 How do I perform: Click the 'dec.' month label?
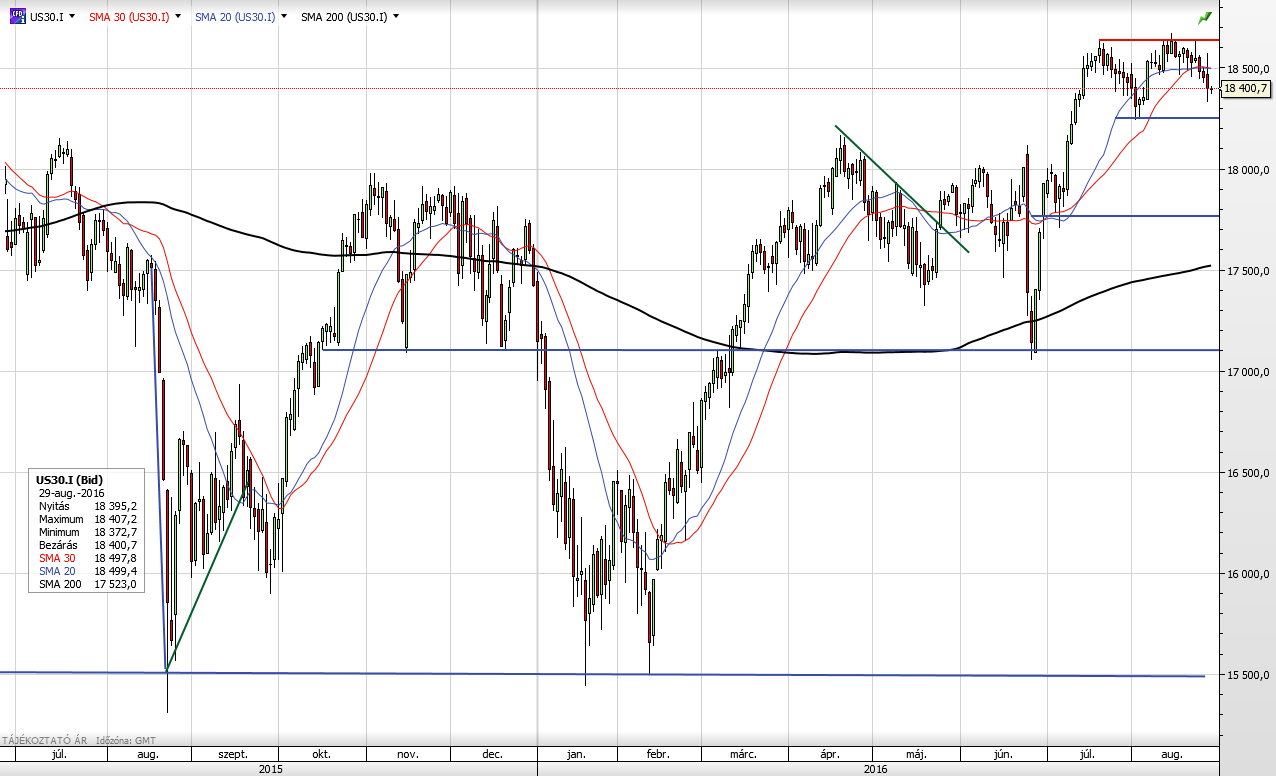pyautogui.click(x=492, y=754)
